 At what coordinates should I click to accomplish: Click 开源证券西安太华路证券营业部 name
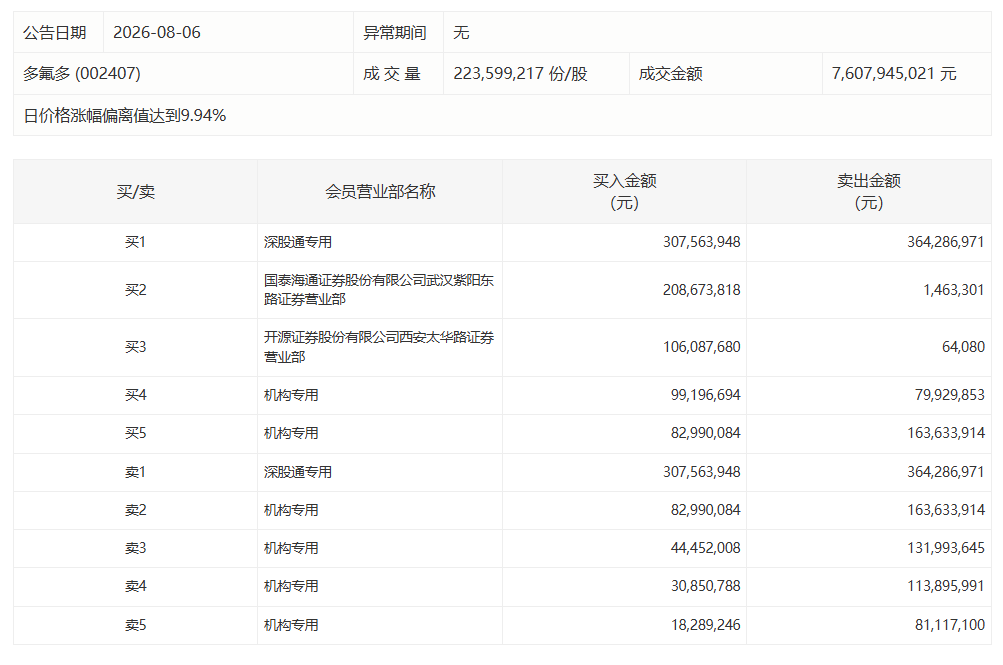coord(379,347)
